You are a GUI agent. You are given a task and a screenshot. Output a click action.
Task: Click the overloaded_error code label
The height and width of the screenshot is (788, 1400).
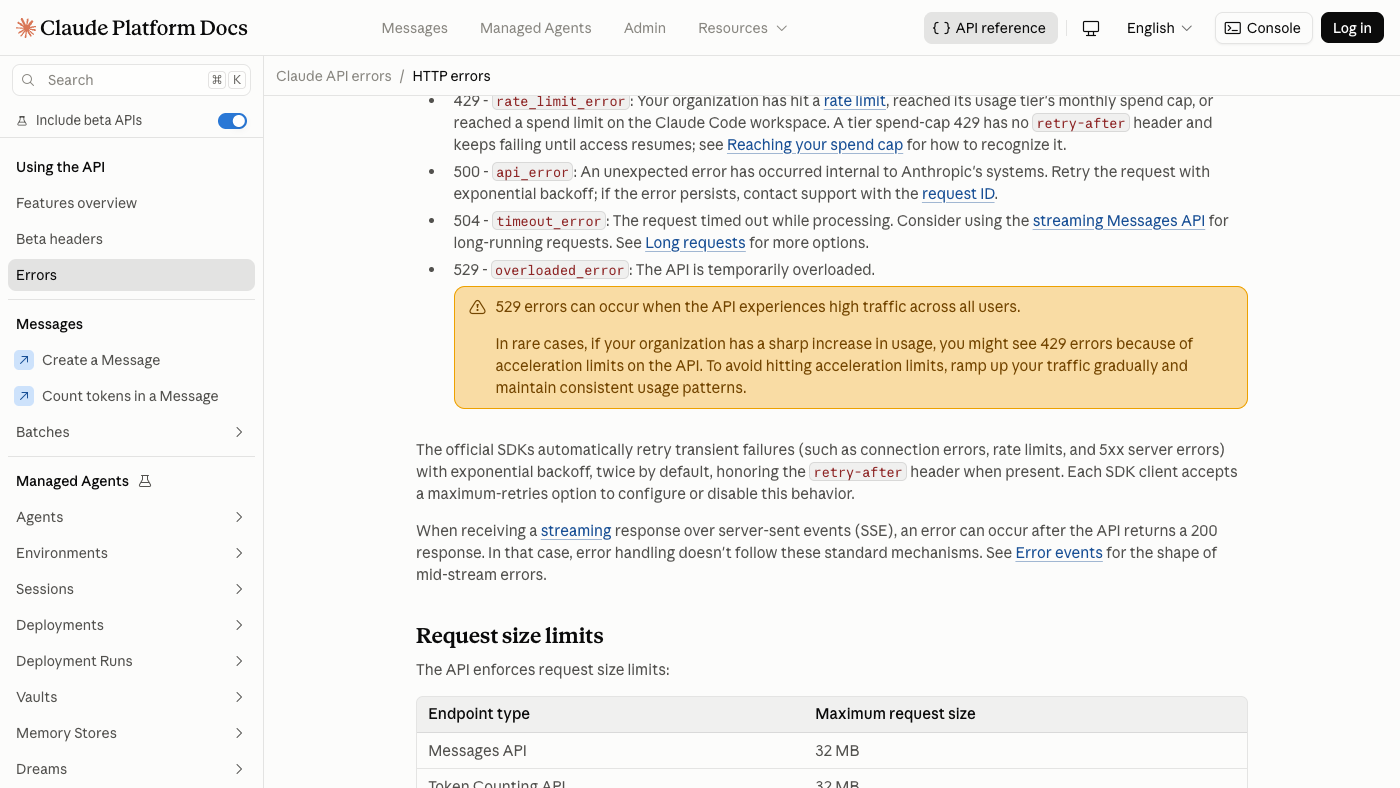pos(560,270)
